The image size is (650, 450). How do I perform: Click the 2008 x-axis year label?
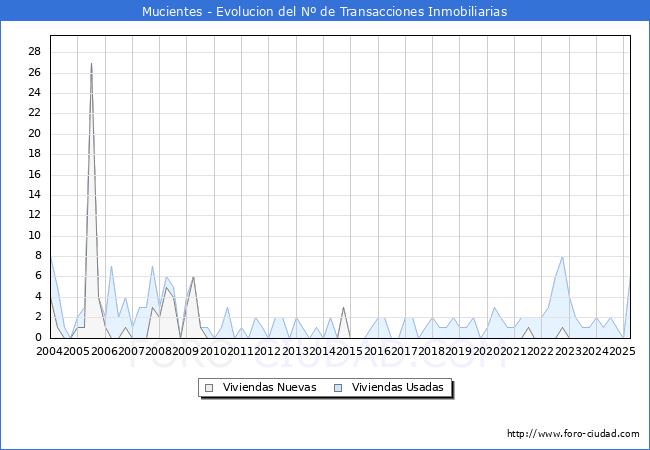[159, 351]
